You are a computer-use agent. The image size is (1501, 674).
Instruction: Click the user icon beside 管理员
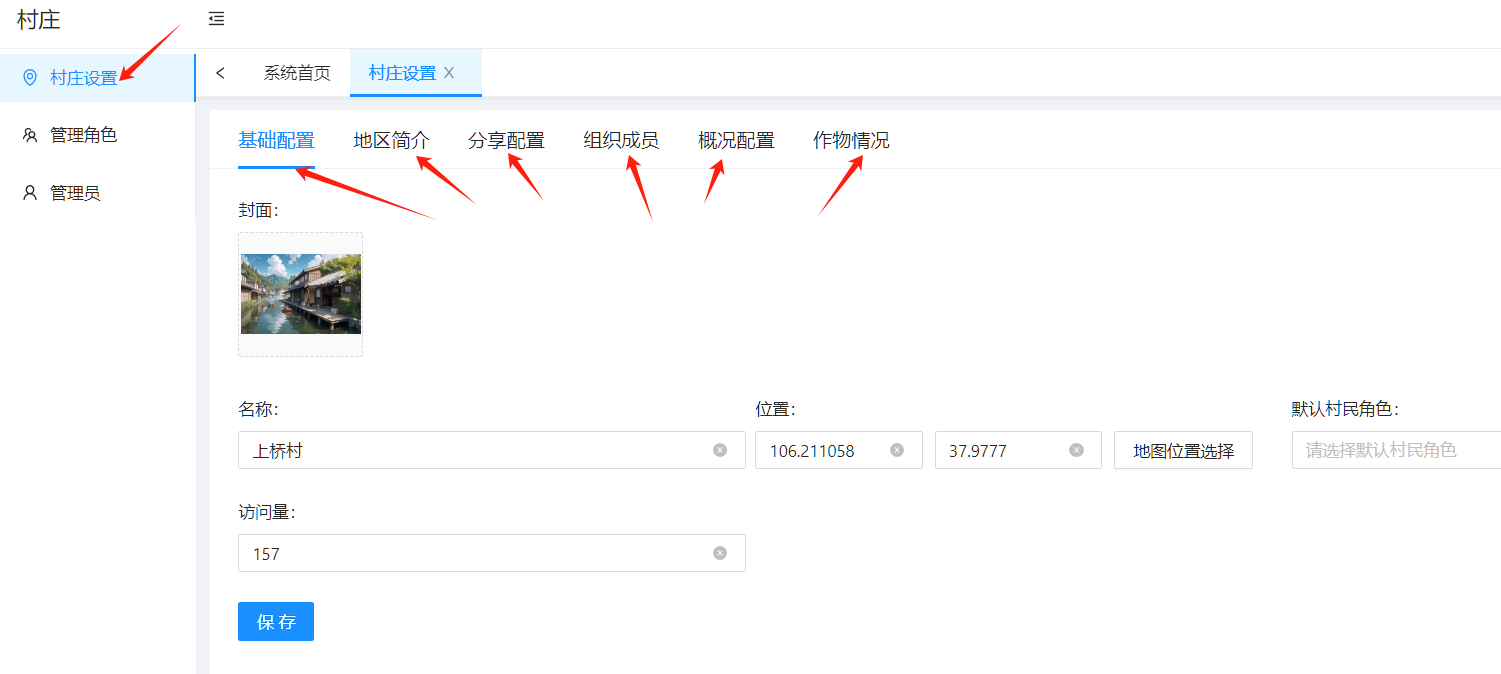pyautogui.click(x=30, y=193)
